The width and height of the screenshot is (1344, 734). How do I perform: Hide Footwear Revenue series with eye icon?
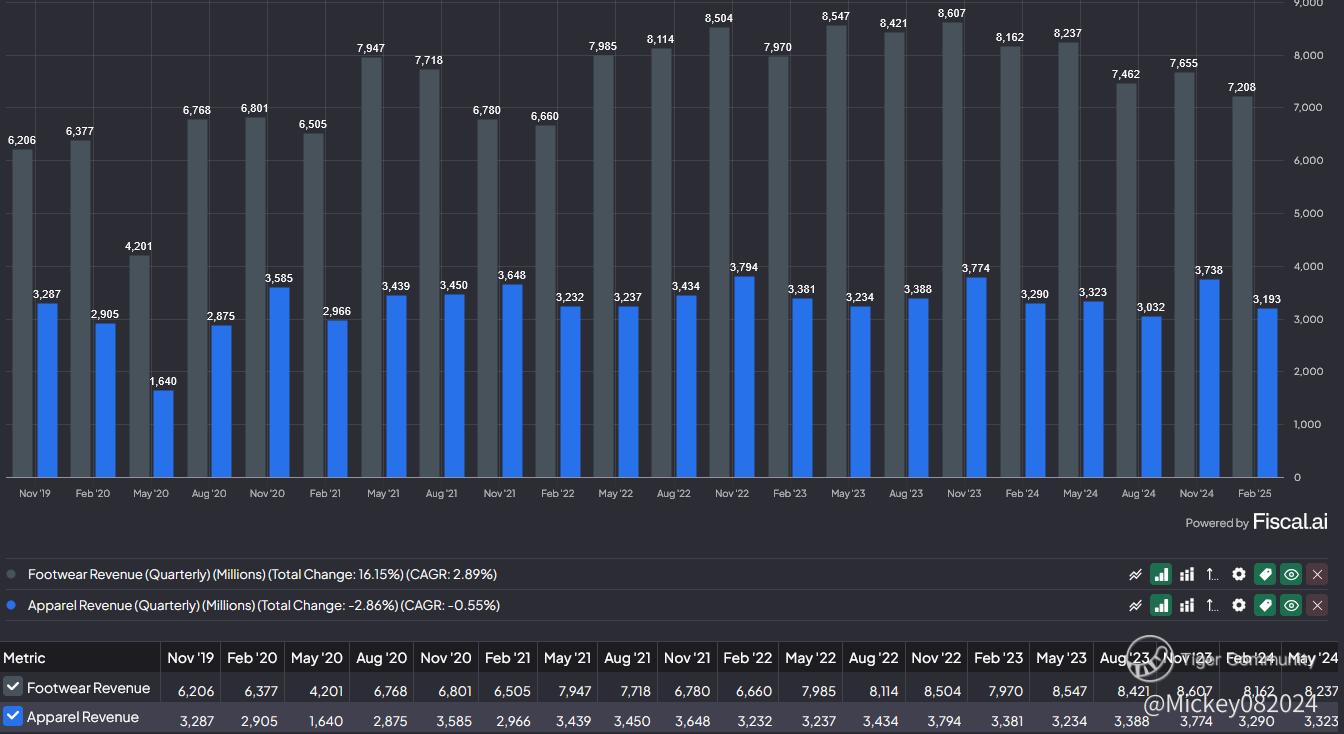coord(1291,574)
